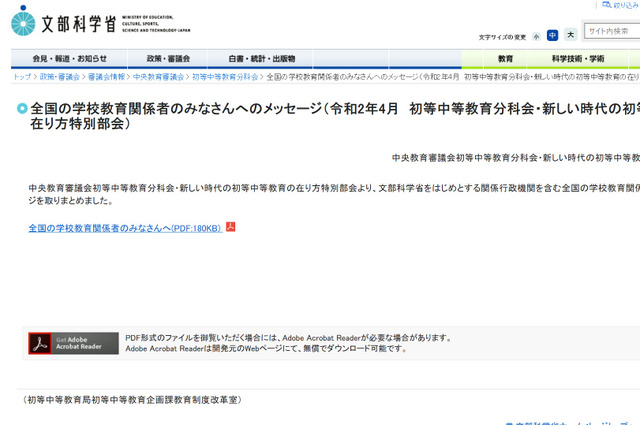
Task: Follow the 審議会情報 breadcrumb link
Action: (x=107, y=77)
